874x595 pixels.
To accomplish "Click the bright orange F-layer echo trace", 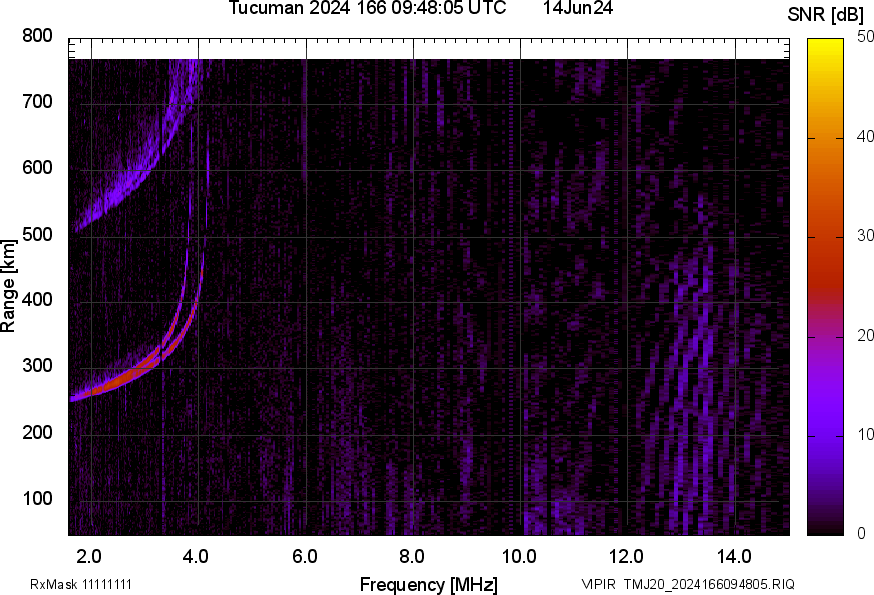I will point(125,381).
